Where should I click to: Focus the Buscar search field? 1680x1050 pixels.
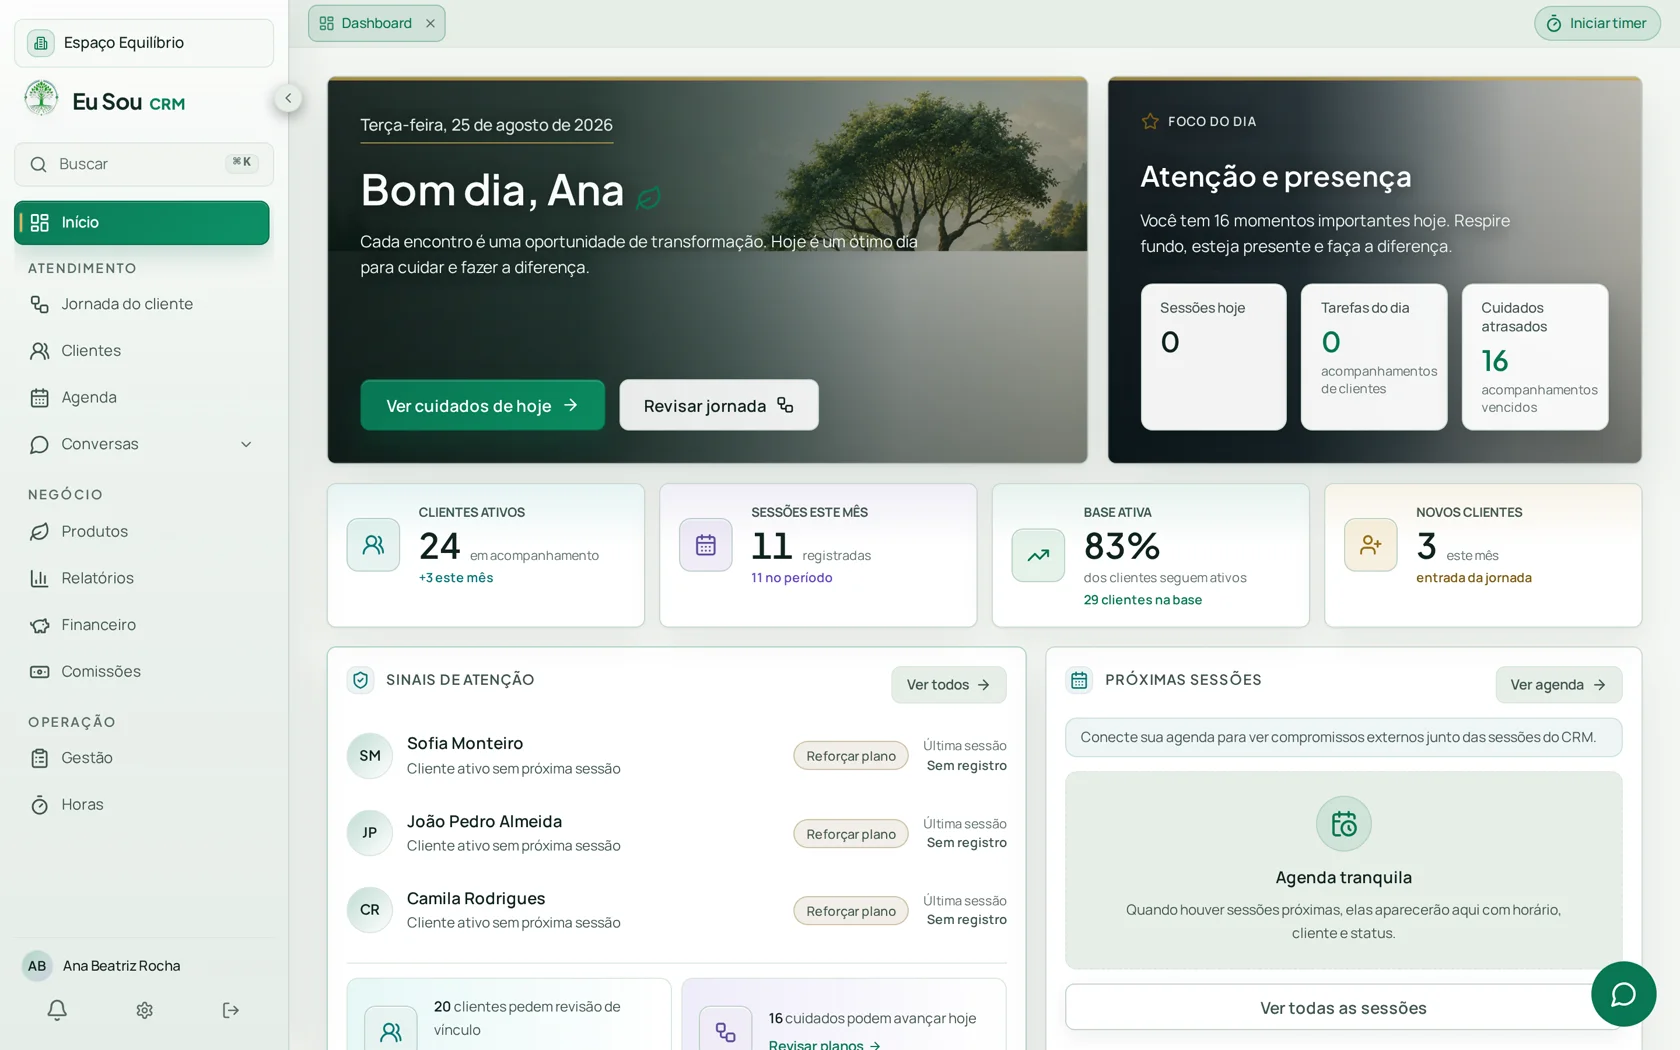click(x=144, y=164)
